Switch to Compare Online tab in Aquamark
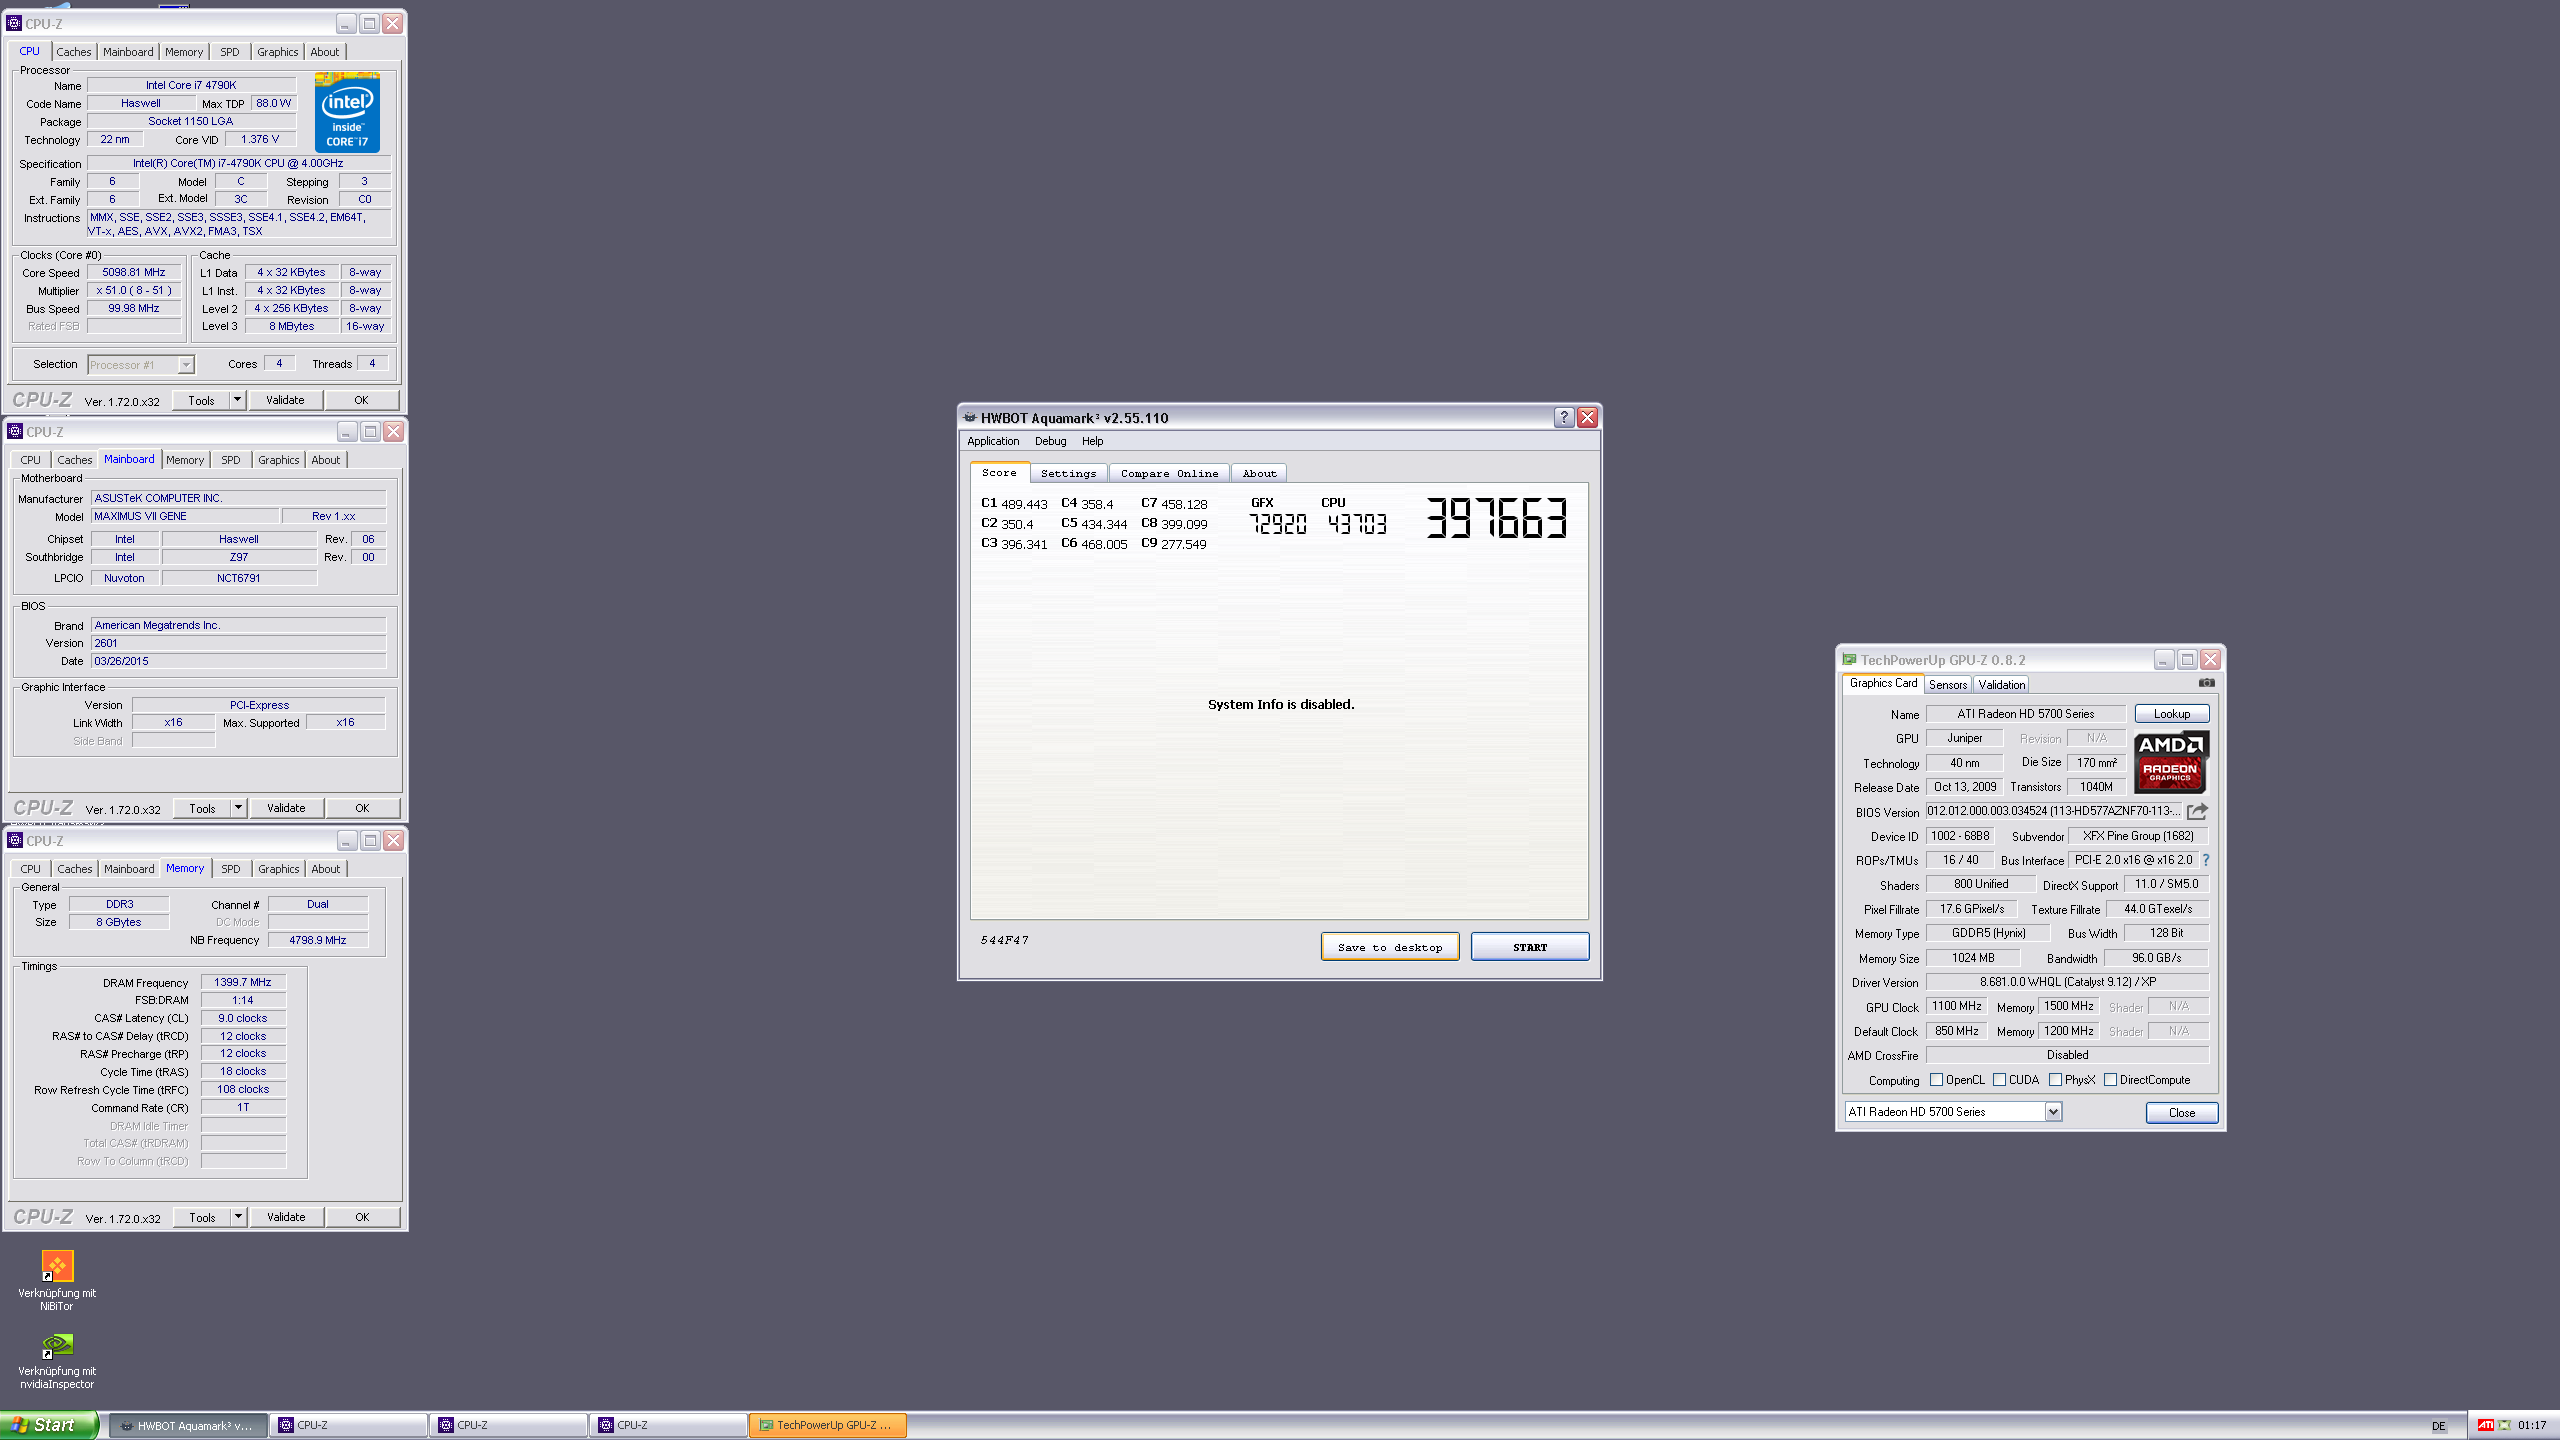The image size is (2560, 1440). click(x=1169, y=474)
